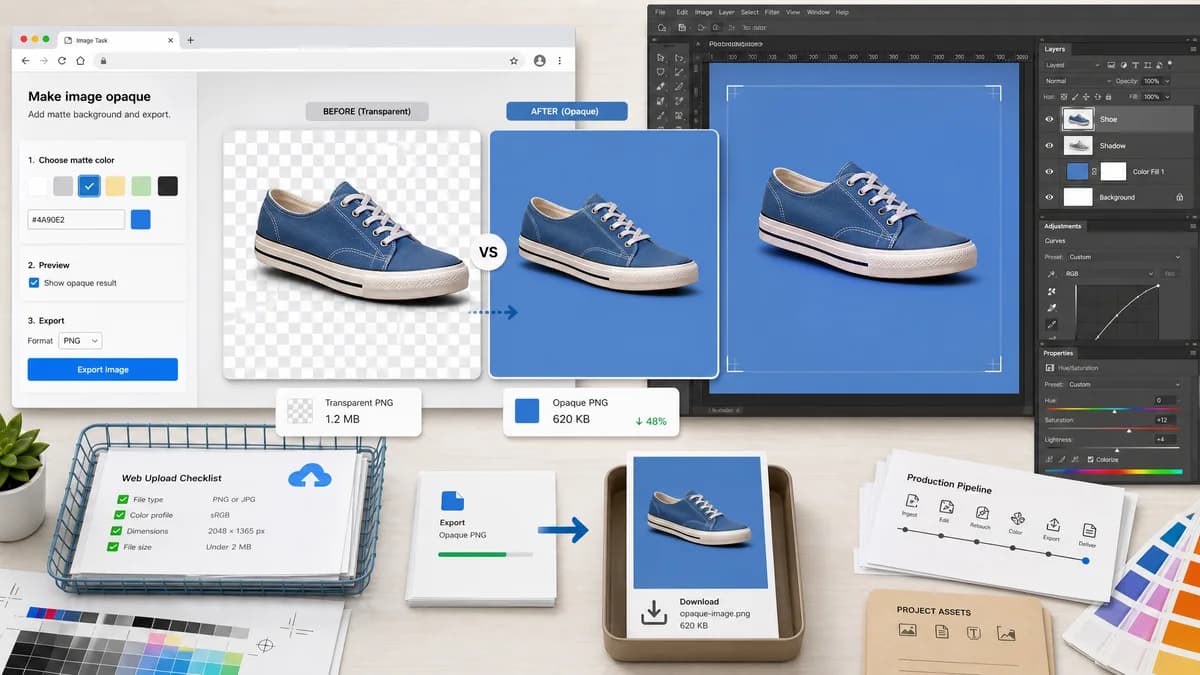Viewport: 1200px width, 675px height.
Task: Open the Normal blend mode dropdown
Action: (x=1077, y=81)
